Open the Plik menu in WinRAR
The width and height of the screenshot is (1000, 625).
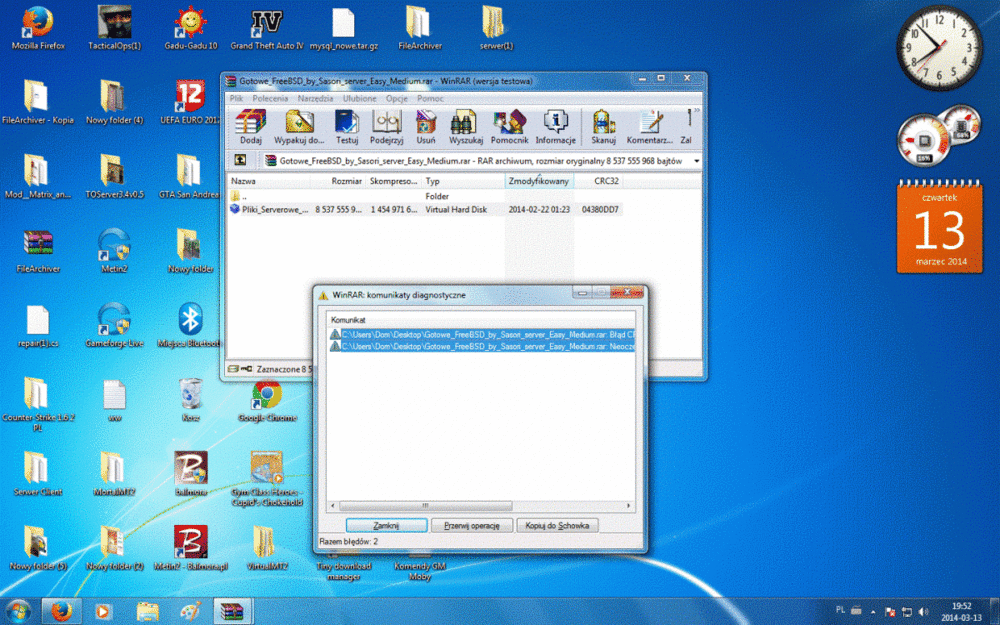pos(237,99)
